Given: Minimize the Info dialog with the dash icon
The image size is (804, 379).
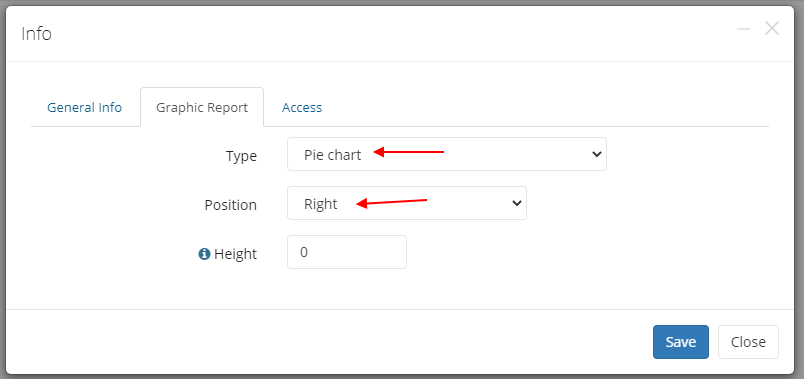Looking at the screenshot, I should pyautogui.click(x=743, y=29).
